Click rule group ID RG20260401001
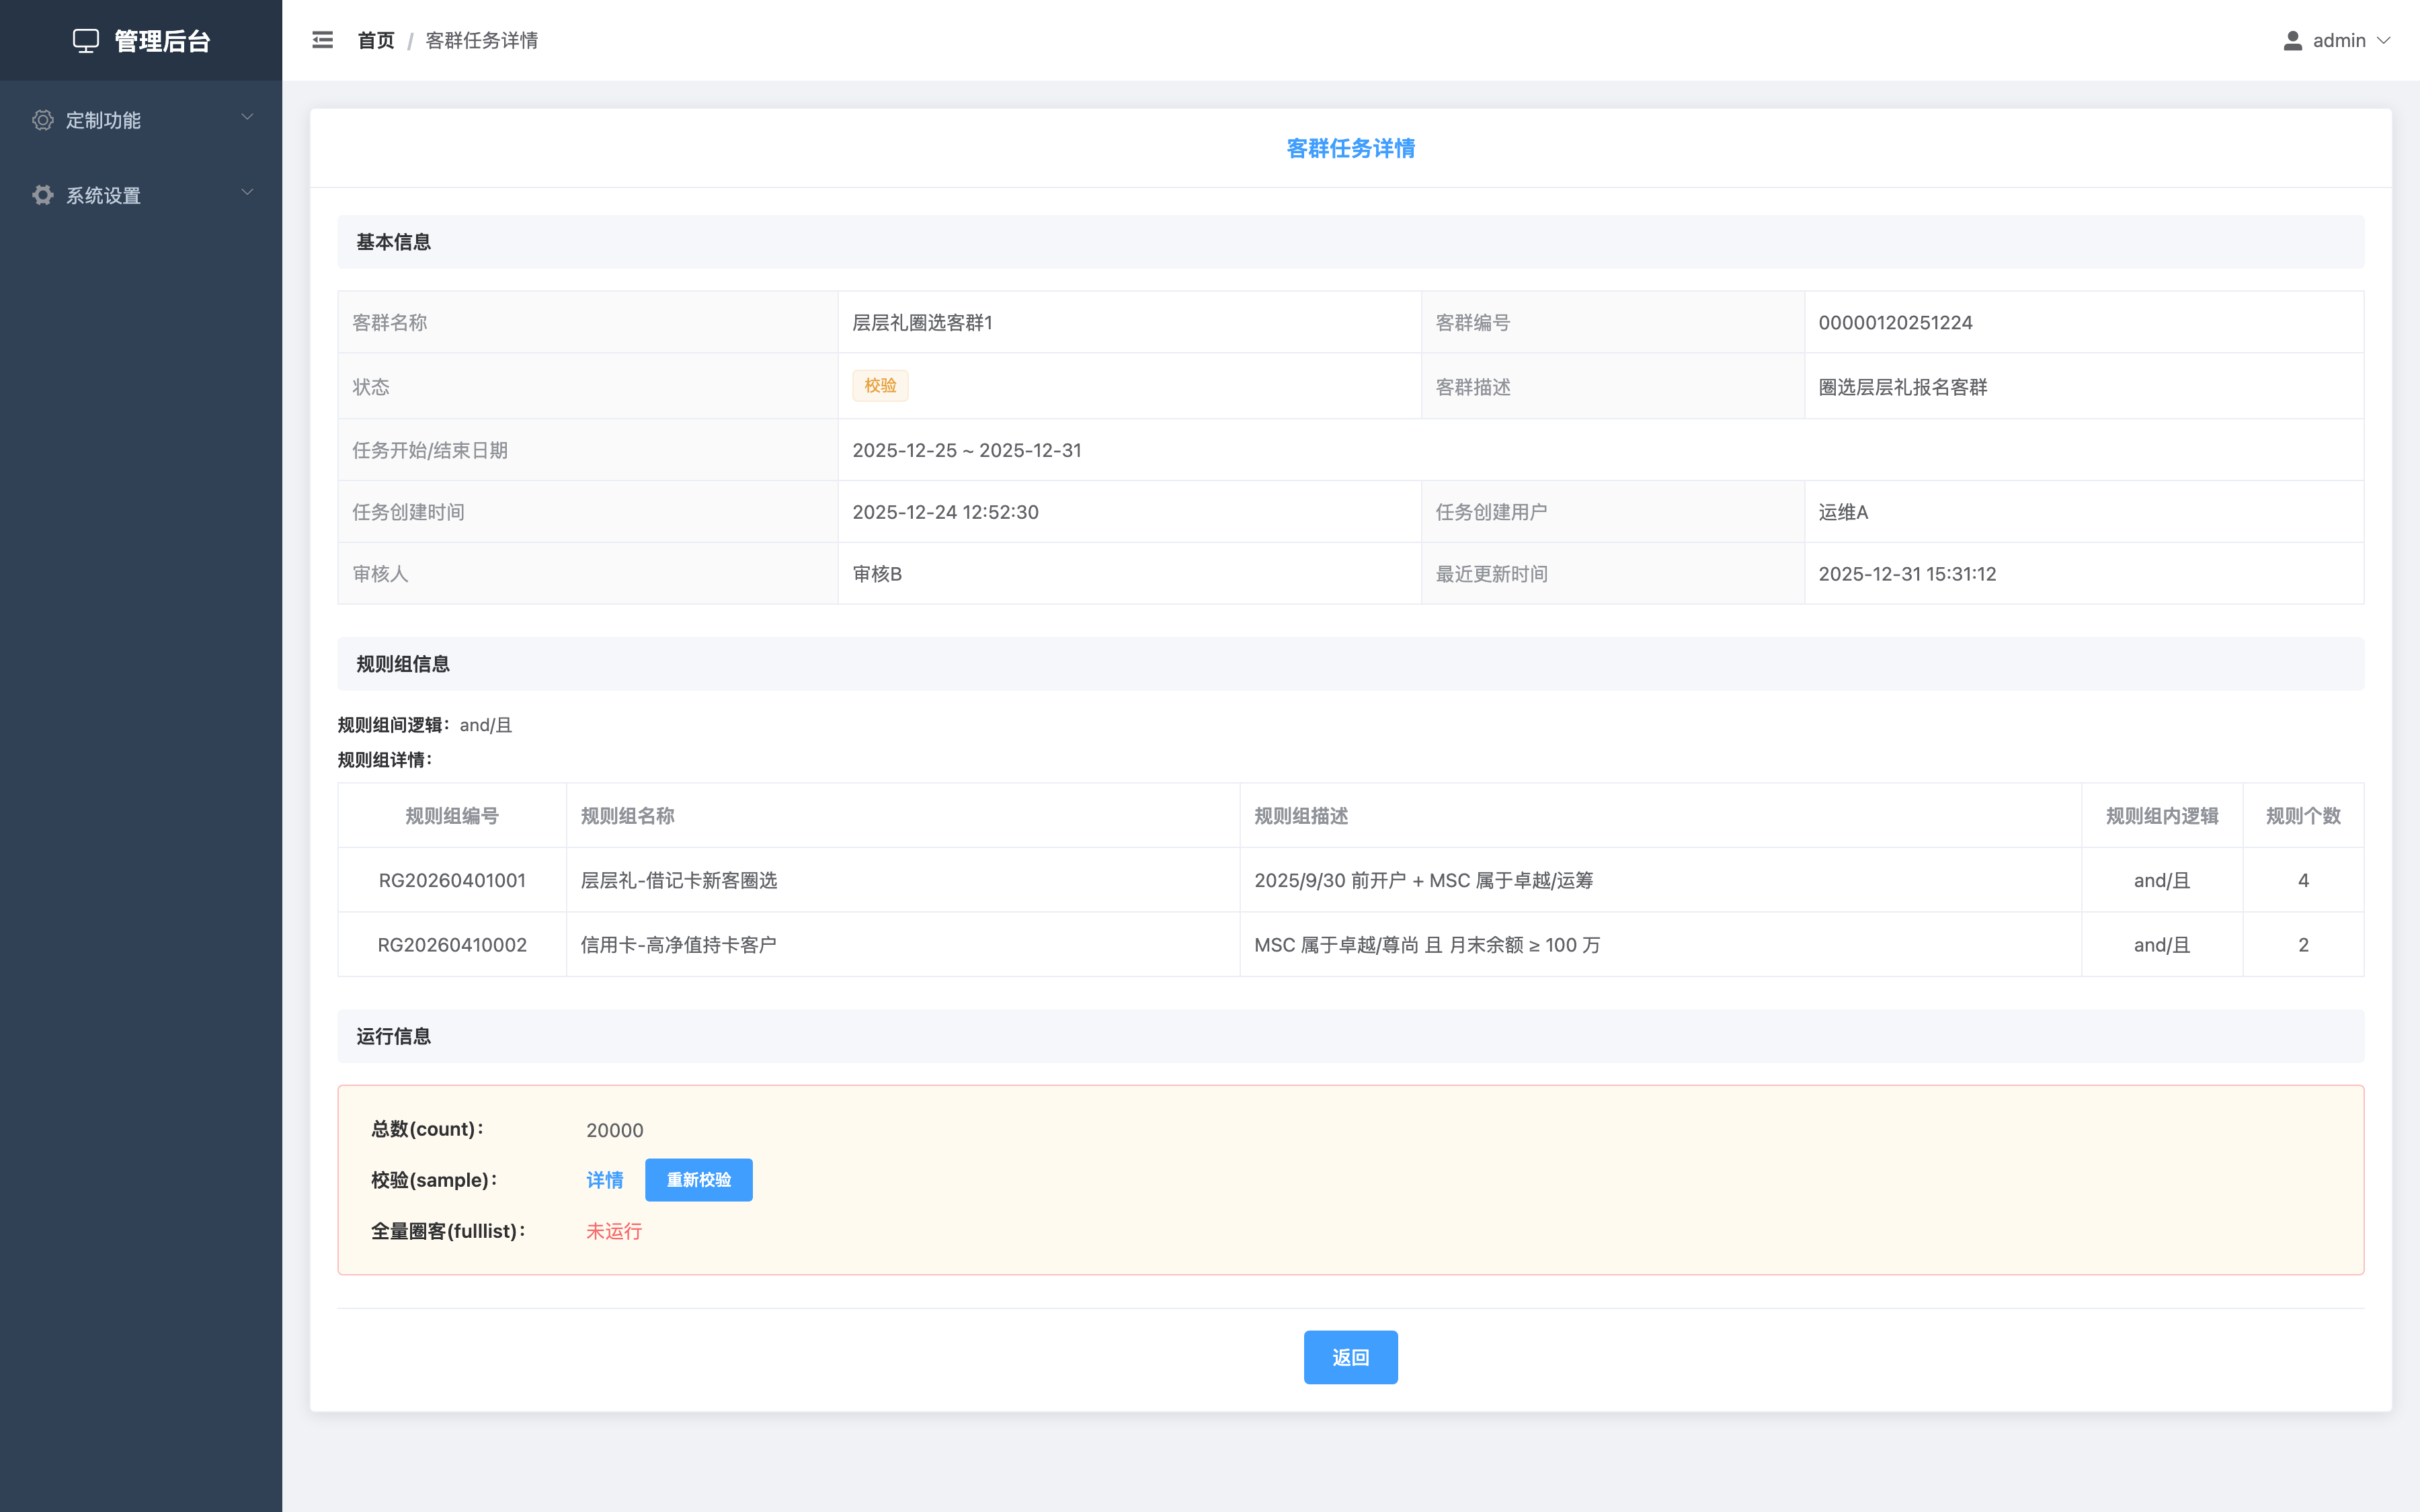The width and height of the screenshot is (2420, 1512). point(452,880)
